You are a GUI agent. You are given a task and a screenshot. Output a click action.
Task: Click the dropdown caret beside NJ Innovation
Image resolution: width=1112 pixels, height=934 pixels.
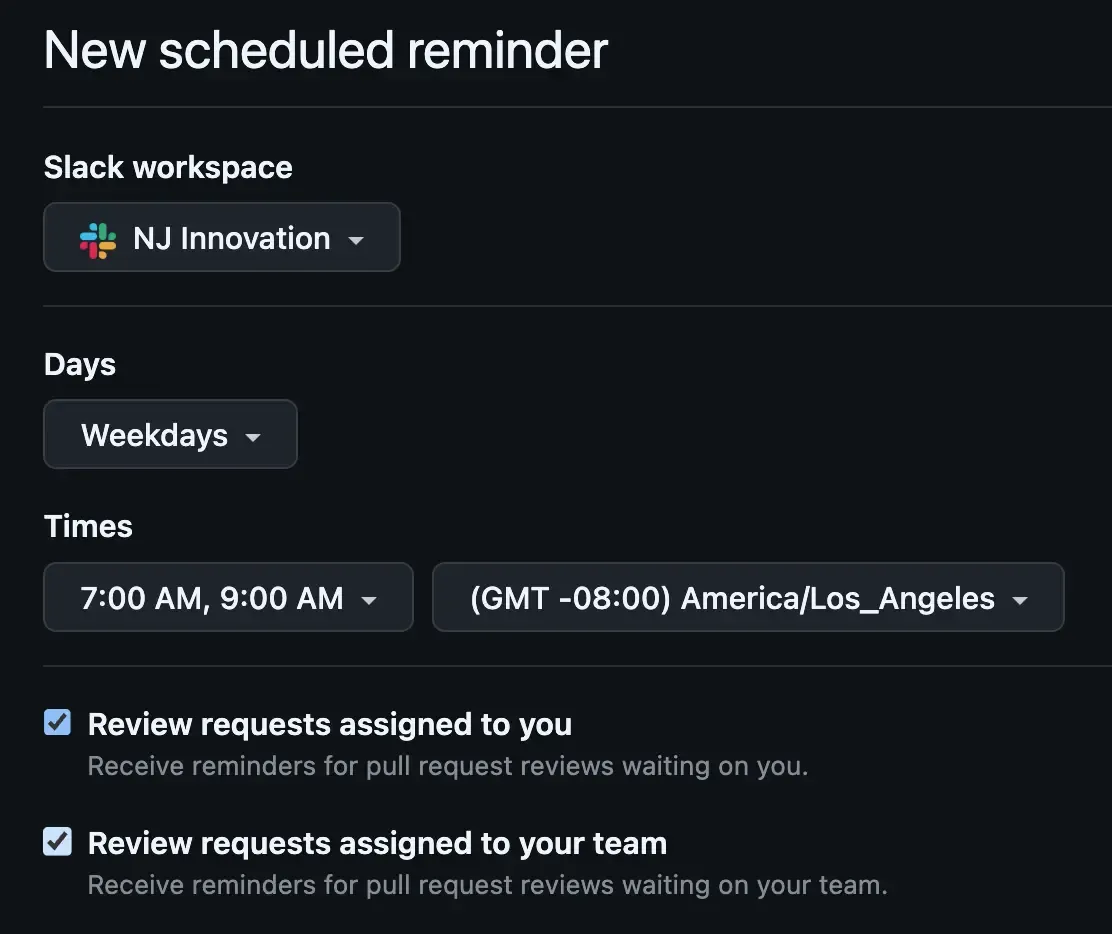(x=357, y=238)
